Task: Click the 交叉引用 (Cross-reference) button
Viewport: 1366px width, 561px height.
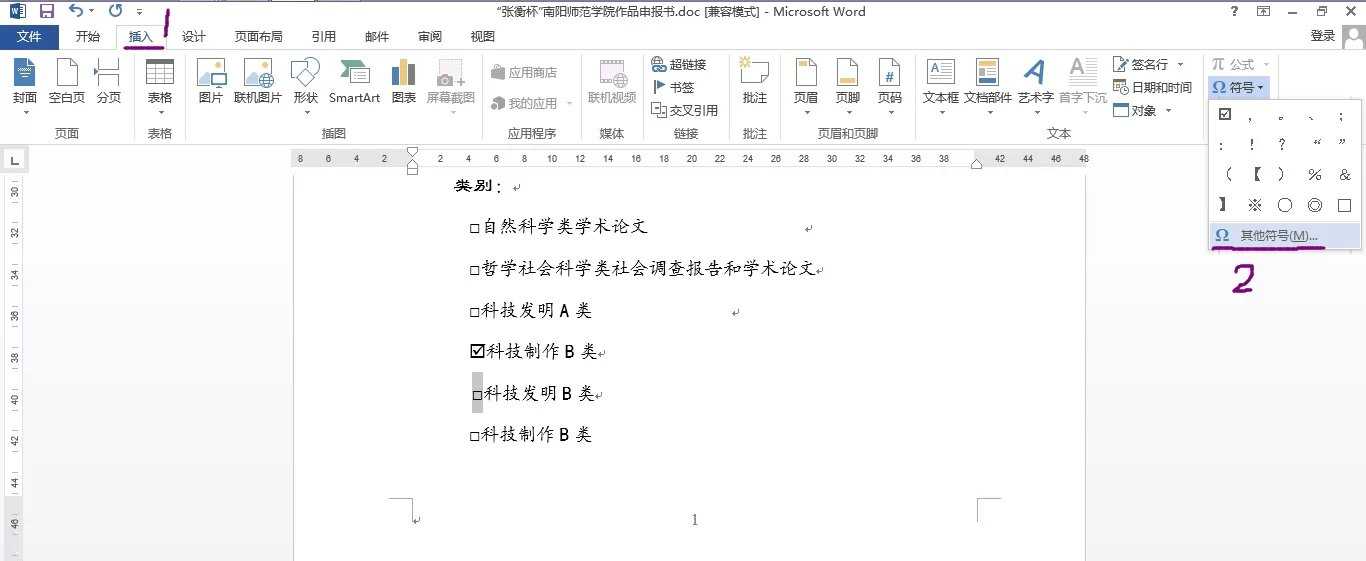Action: (685, 110)
